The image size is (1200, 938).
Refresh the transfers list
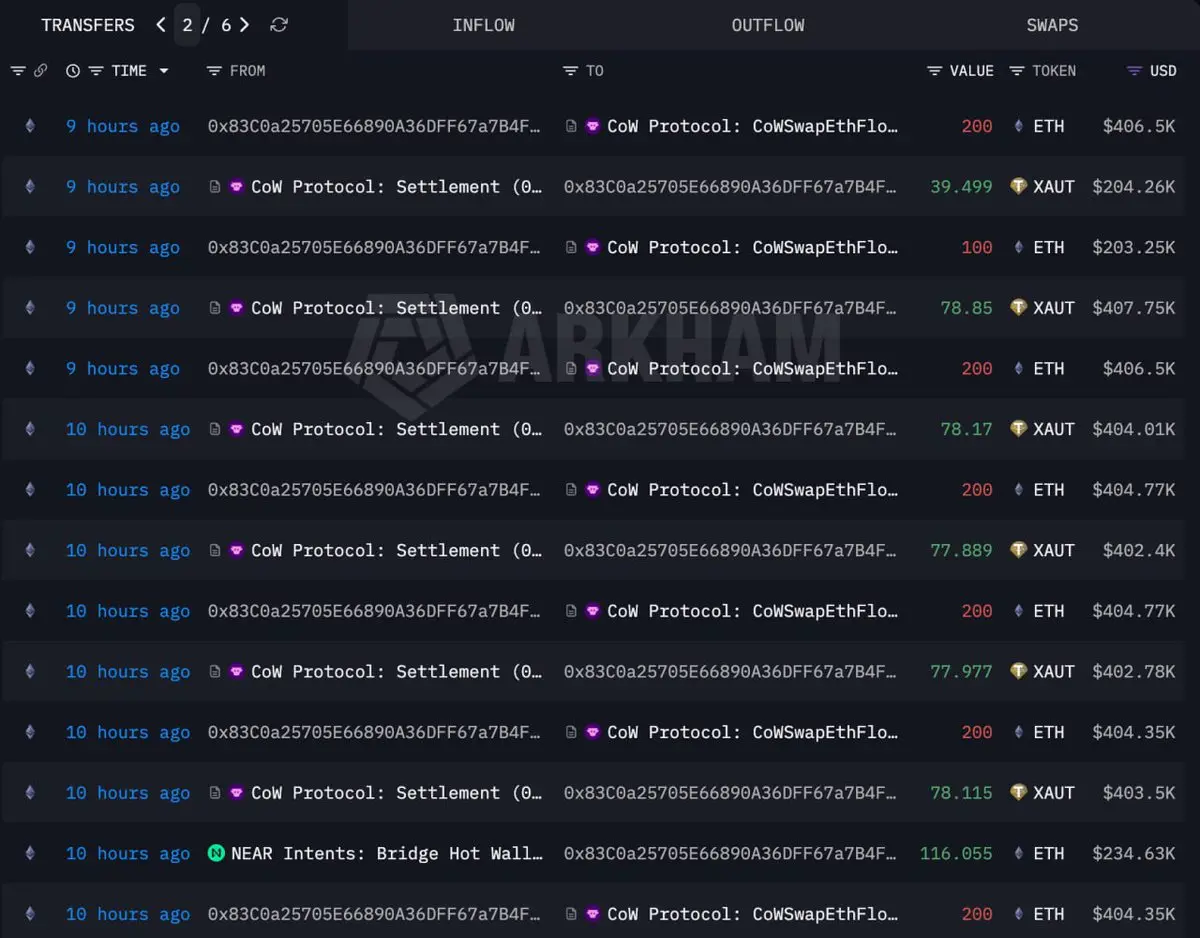click(x=279, y=25)
